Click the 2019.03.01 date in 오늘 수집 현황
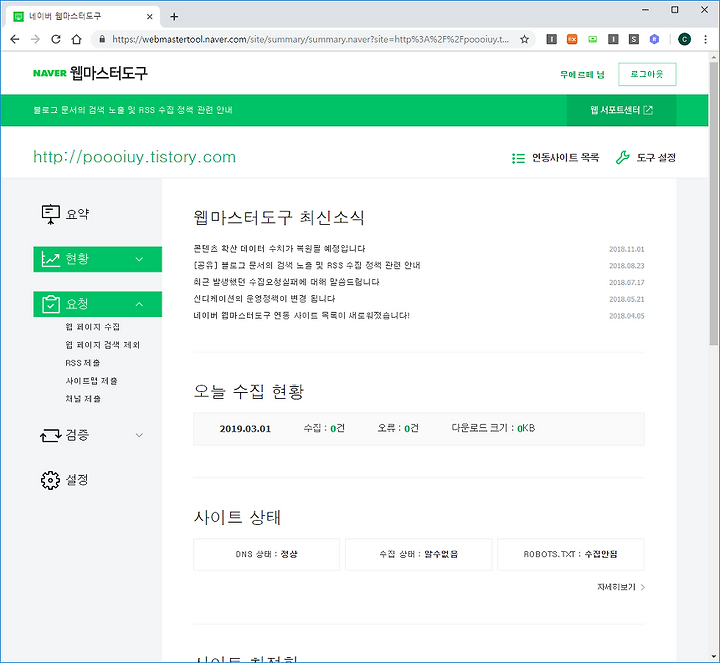 (x=245, y=429)
